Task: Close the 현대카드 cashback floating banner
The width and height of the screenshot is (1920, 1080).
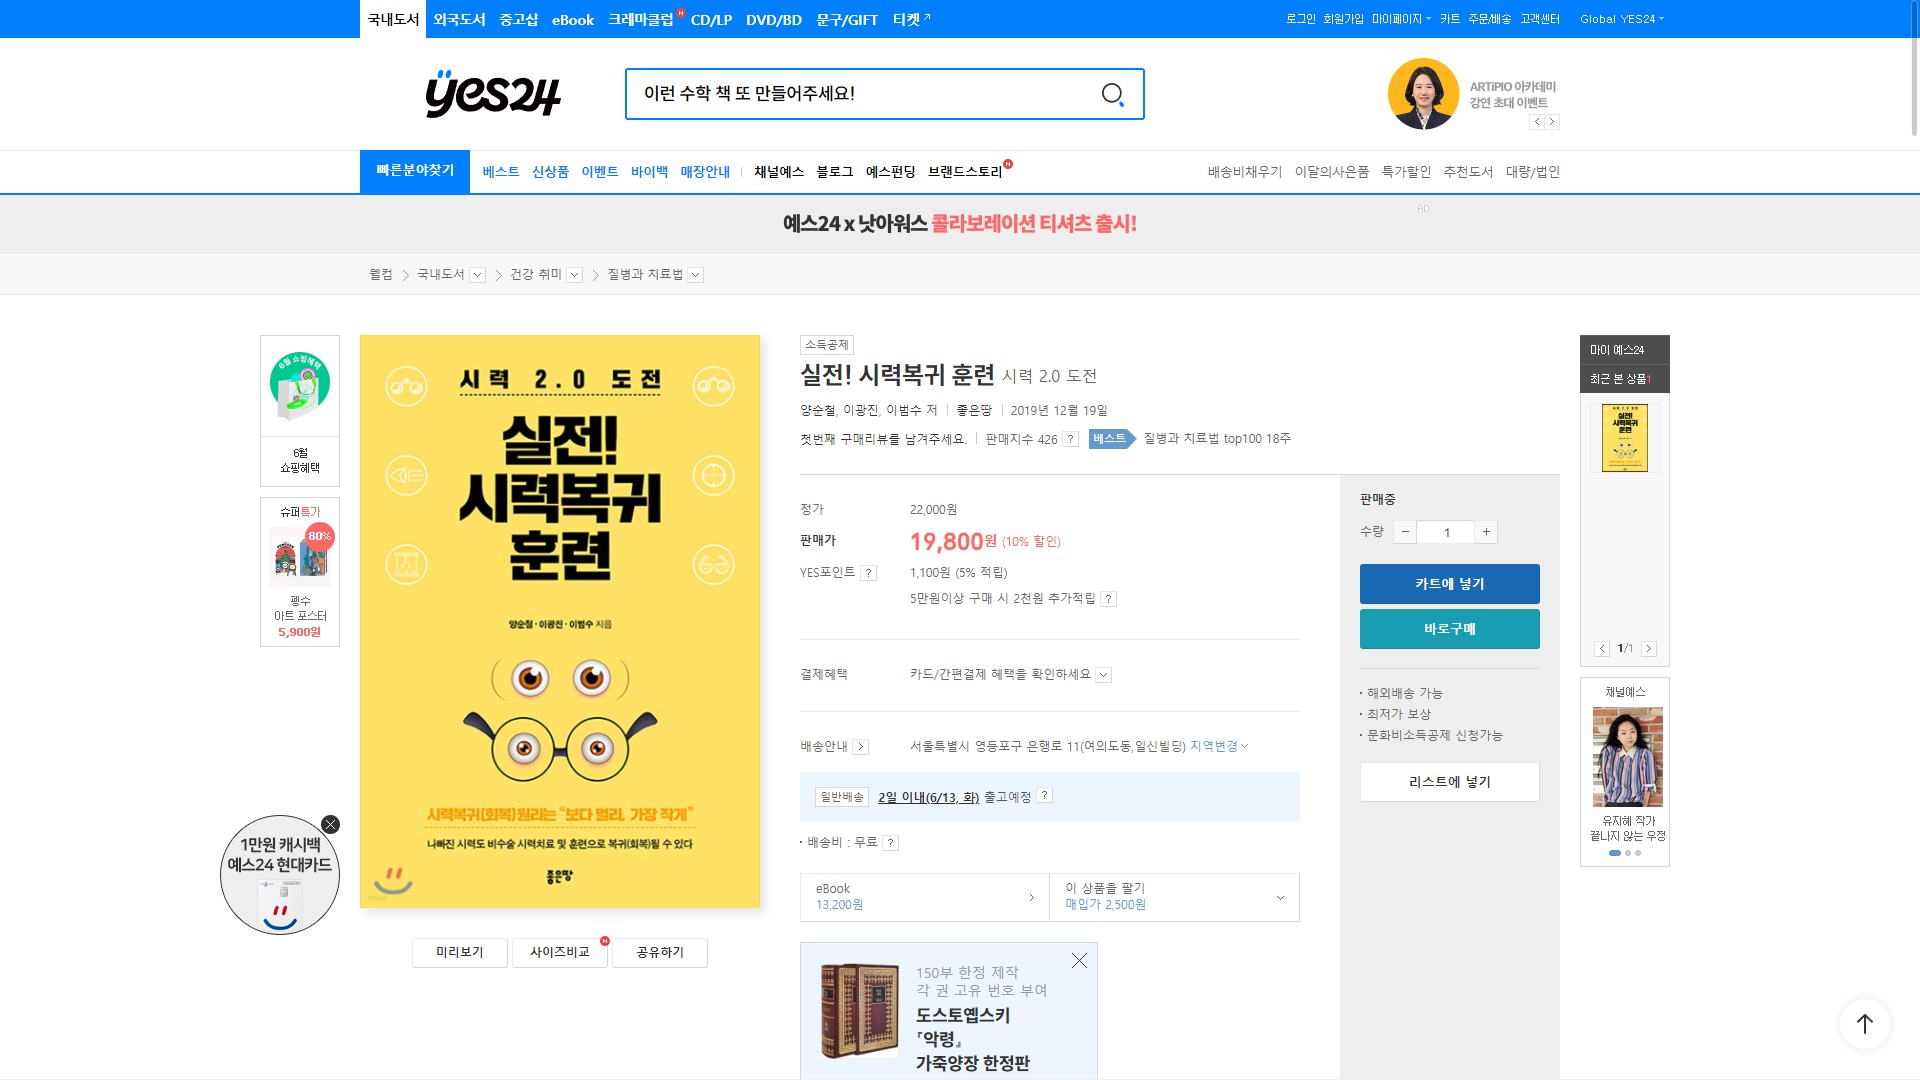Action: click(331, 825)
